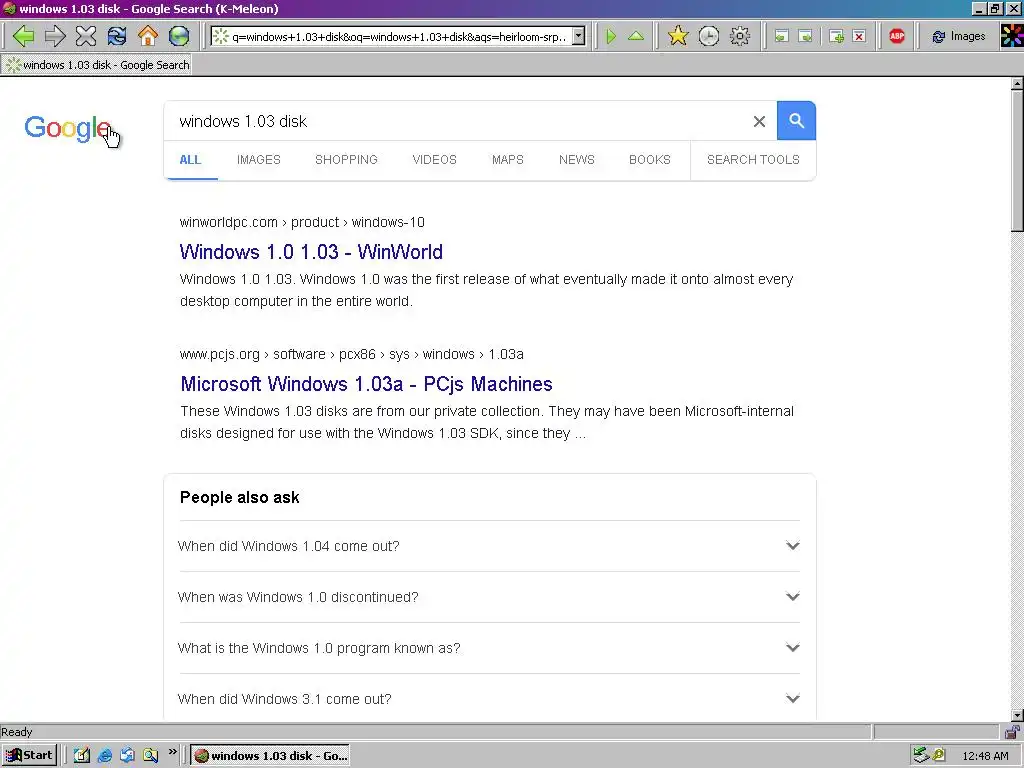
Task: Click the scroll up arrow of the page scrollbar
Action: point(1017,84)
